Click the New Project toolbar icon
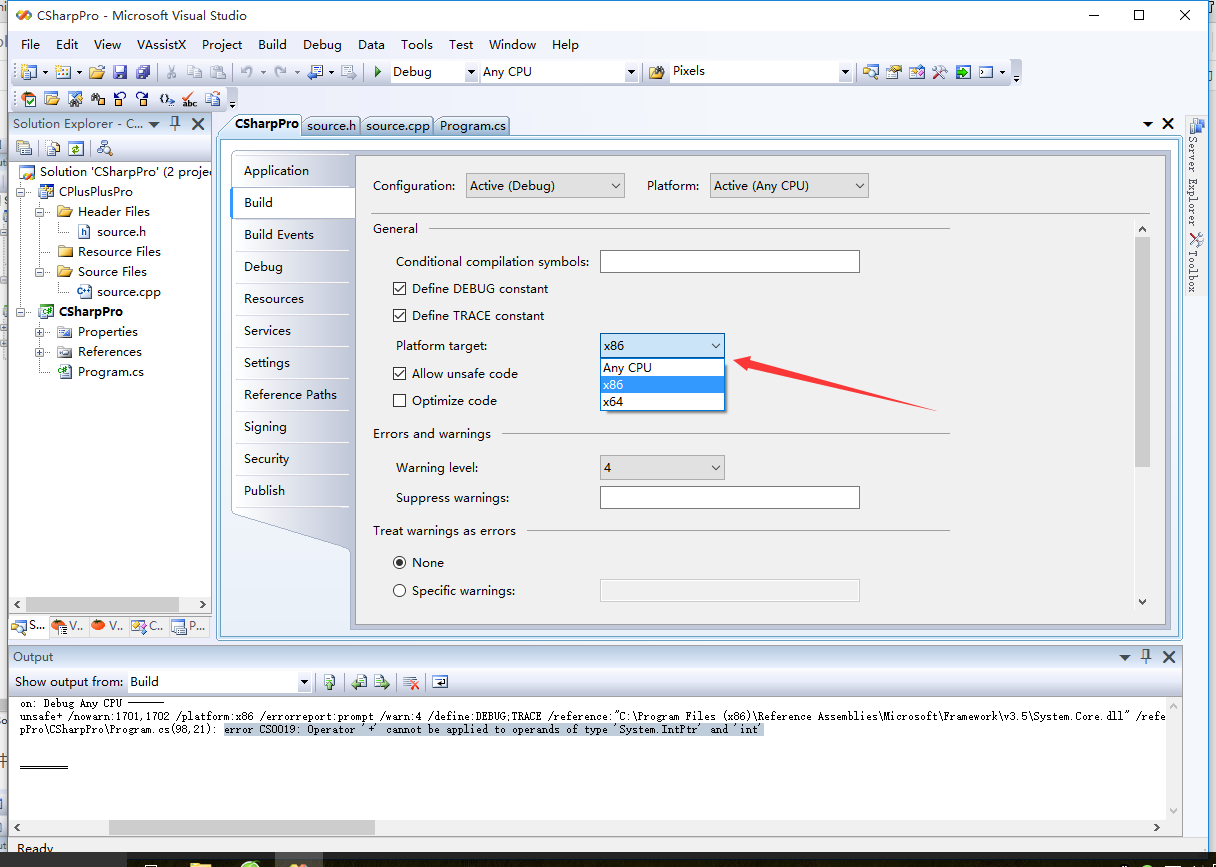The height and width of the screenshot is (867, 1216). pyautogui.click(x=28, y=72)
